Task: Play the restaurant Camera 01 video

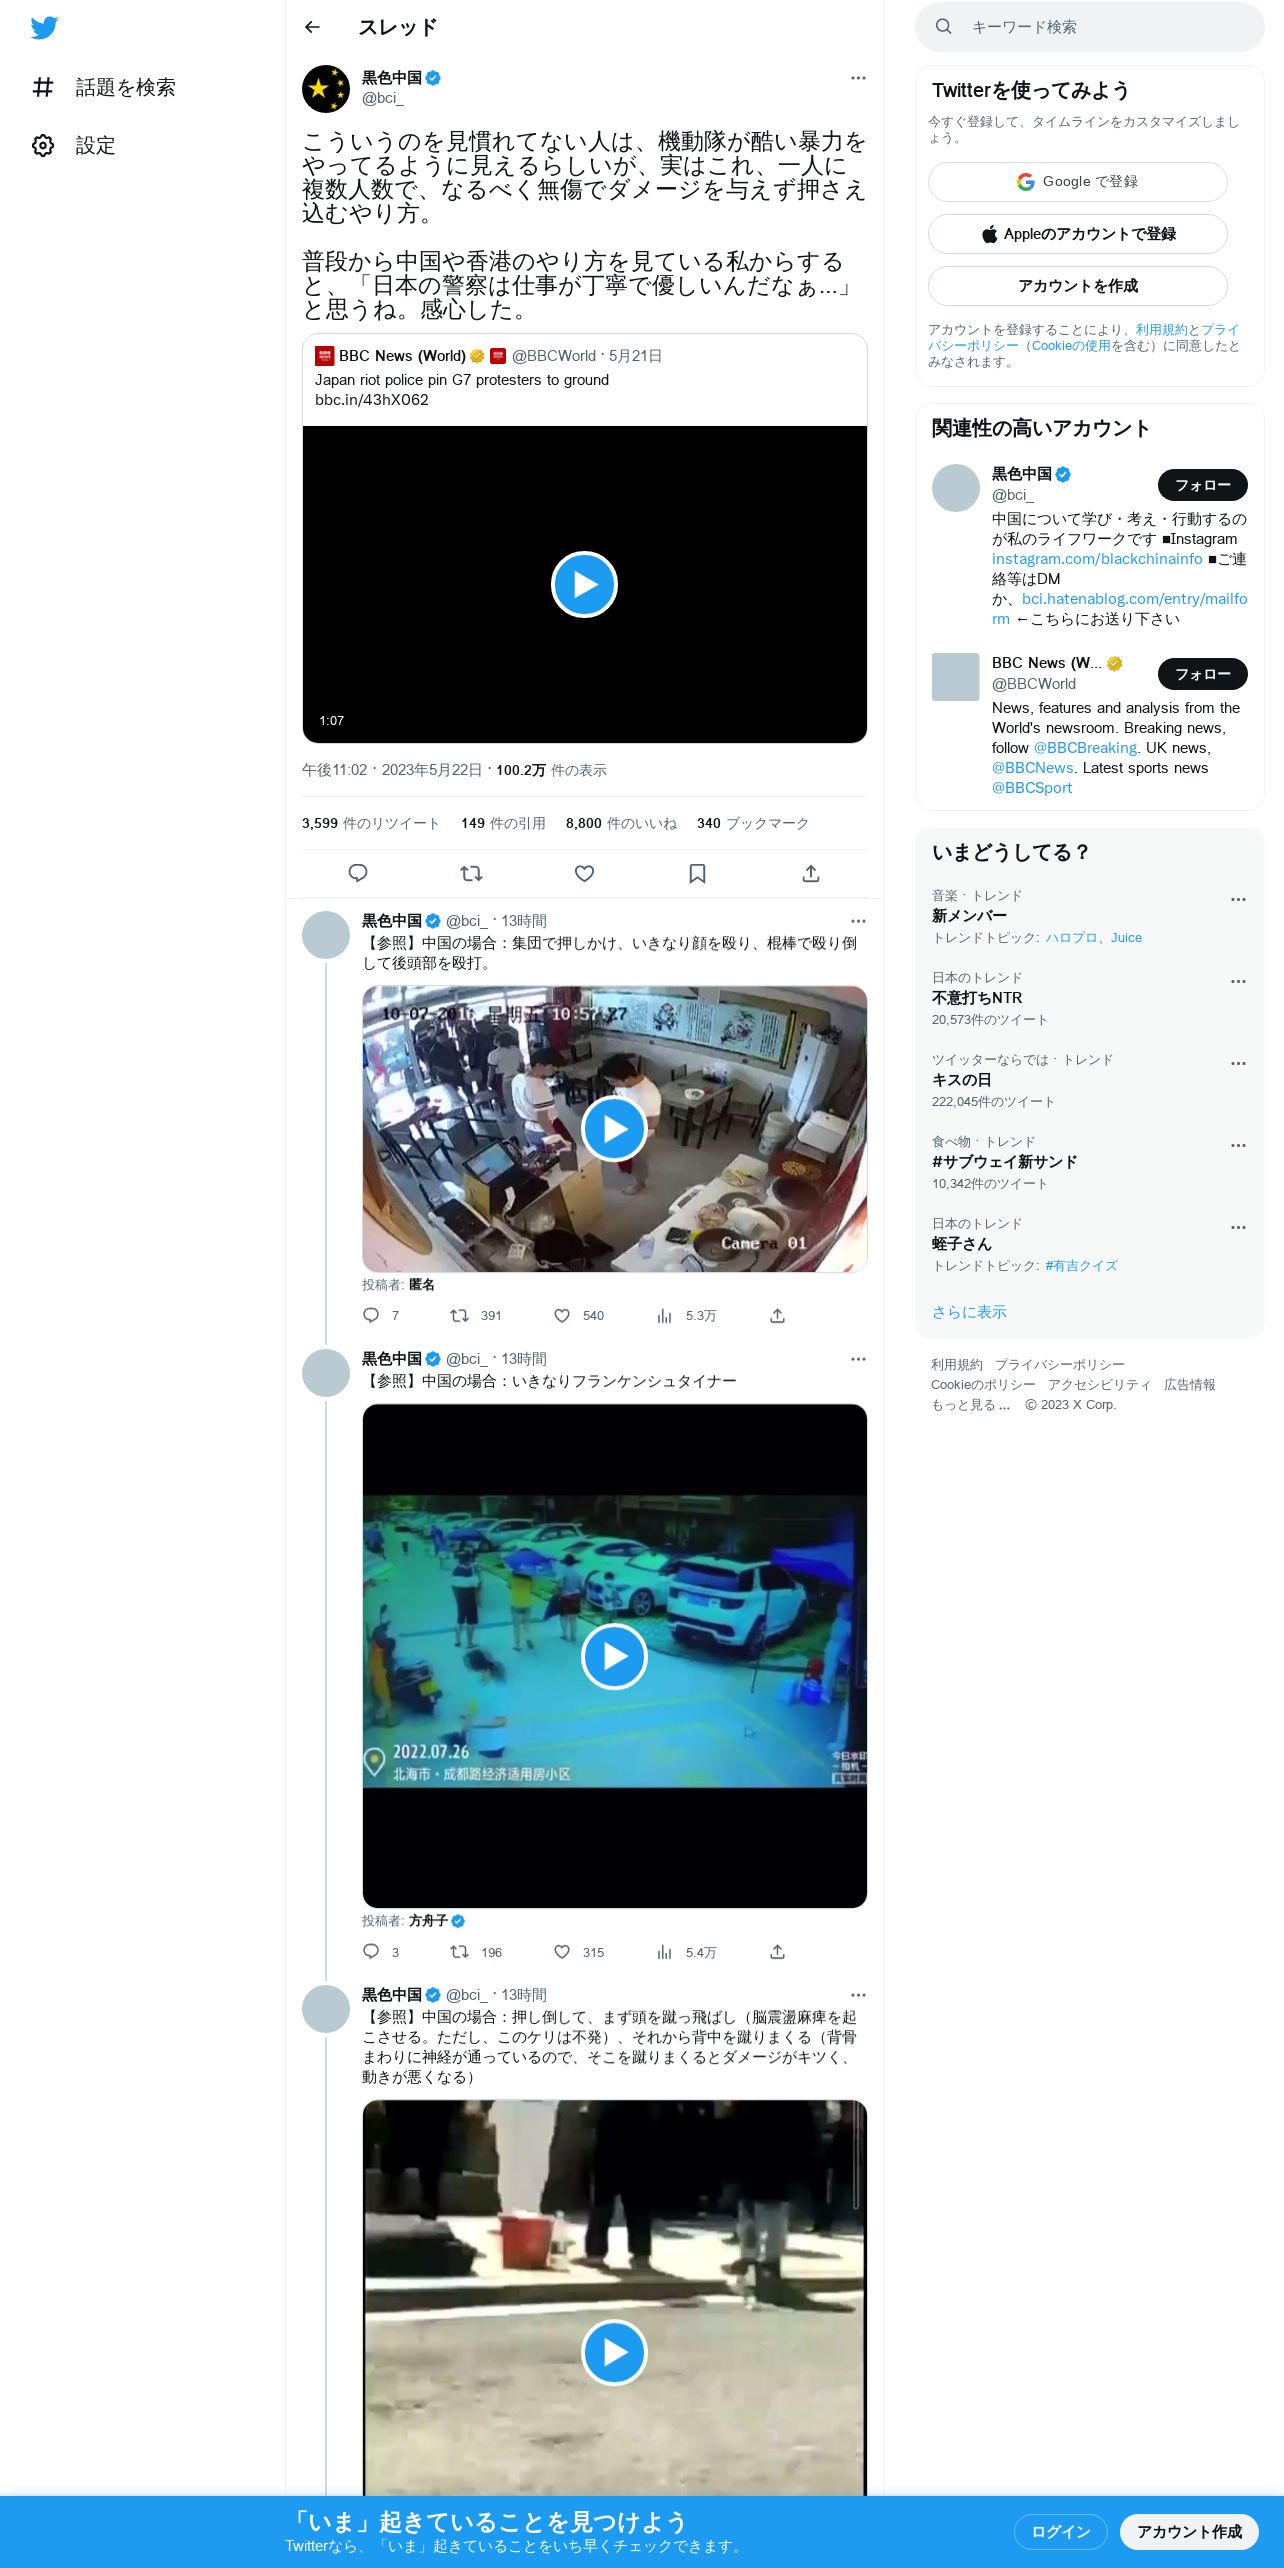Action: pyautogui.click(x=614, y=1129)
